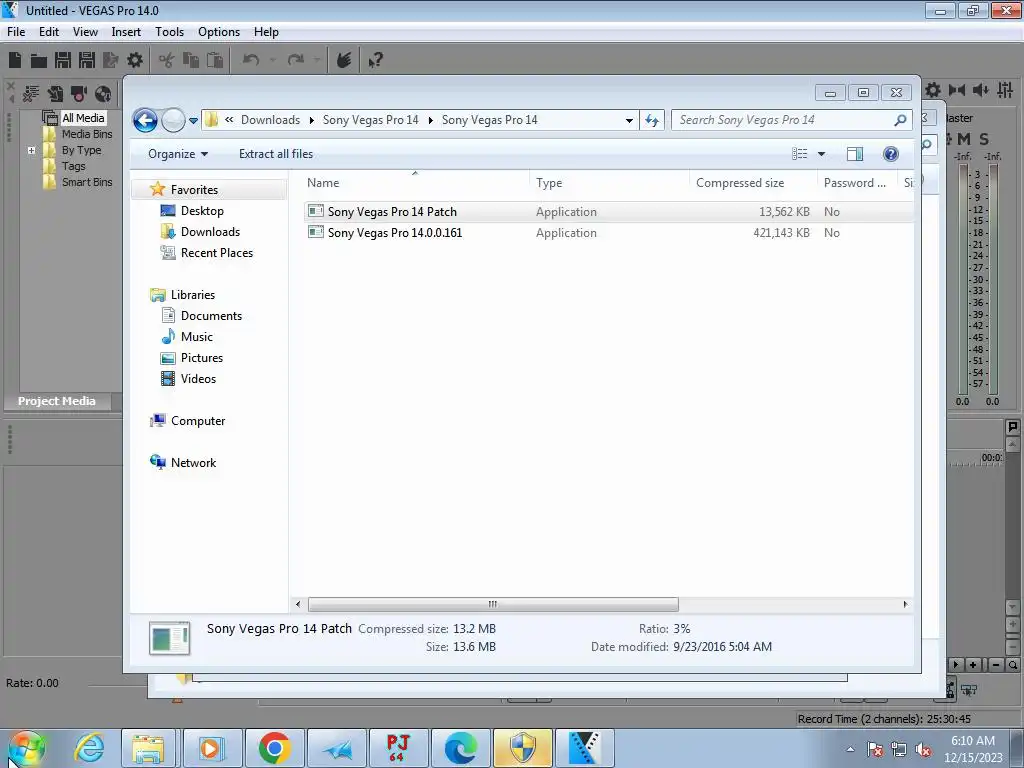1024x768 pixels.
Task: Click the What's This help cursor icon
Action: tap(375, 61)
